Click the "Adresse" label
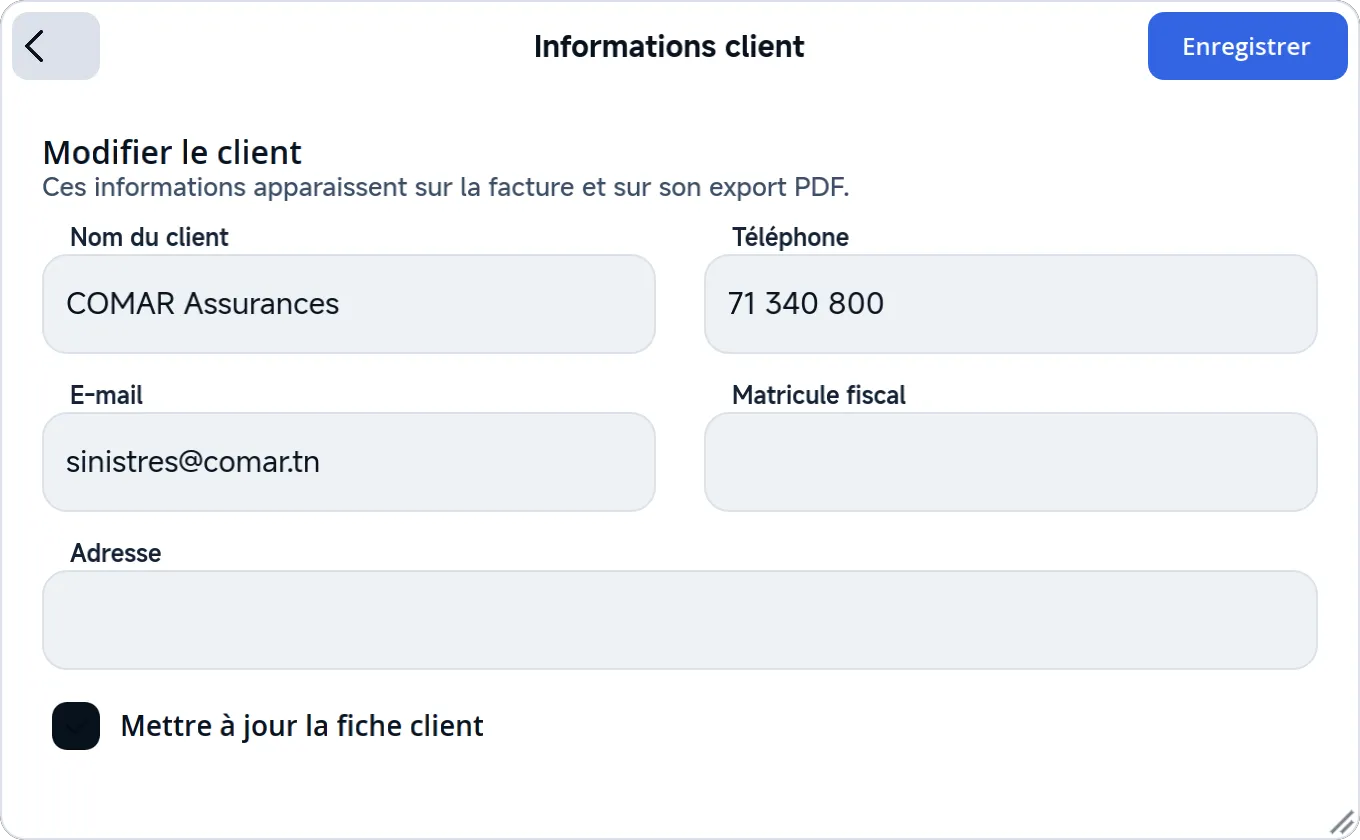 point(116,553)
